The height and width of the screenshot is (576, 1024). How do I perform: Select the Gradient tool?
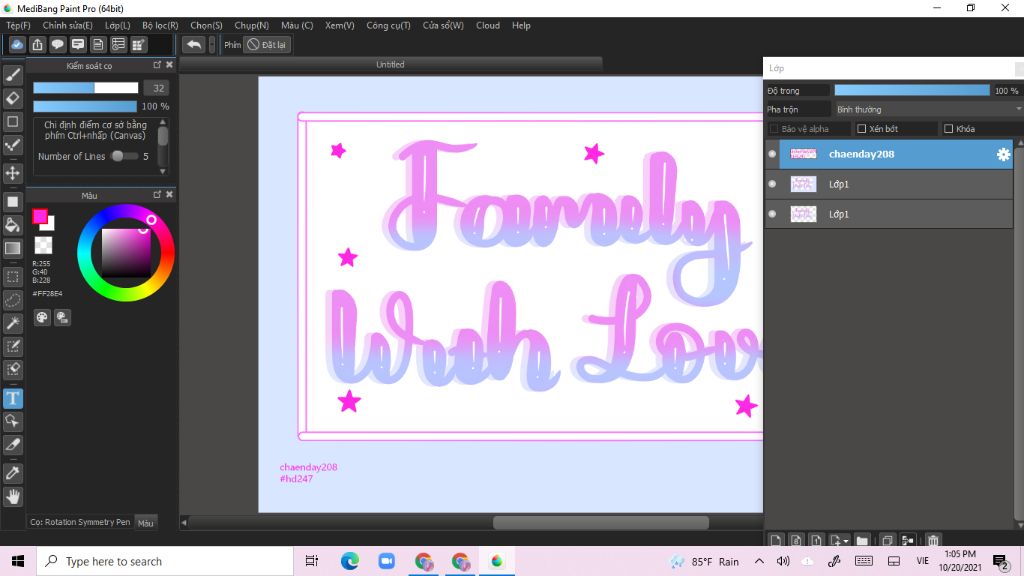pos(12,248)
